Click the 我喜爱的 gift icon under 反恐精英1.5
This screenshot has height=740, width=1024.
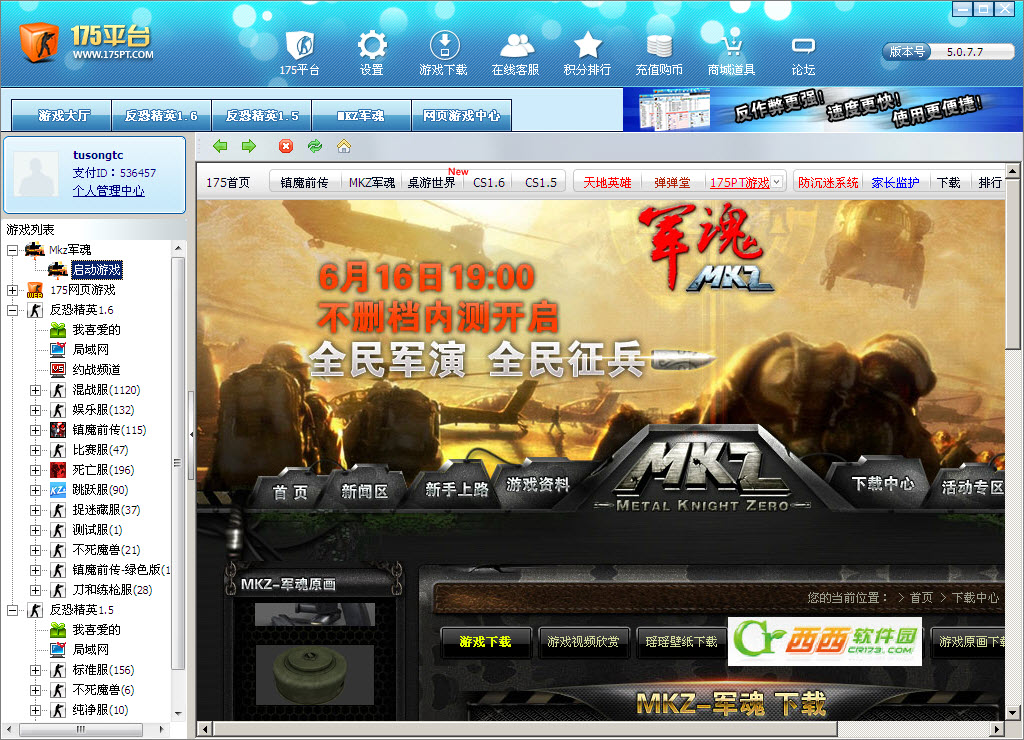point(58,630)
